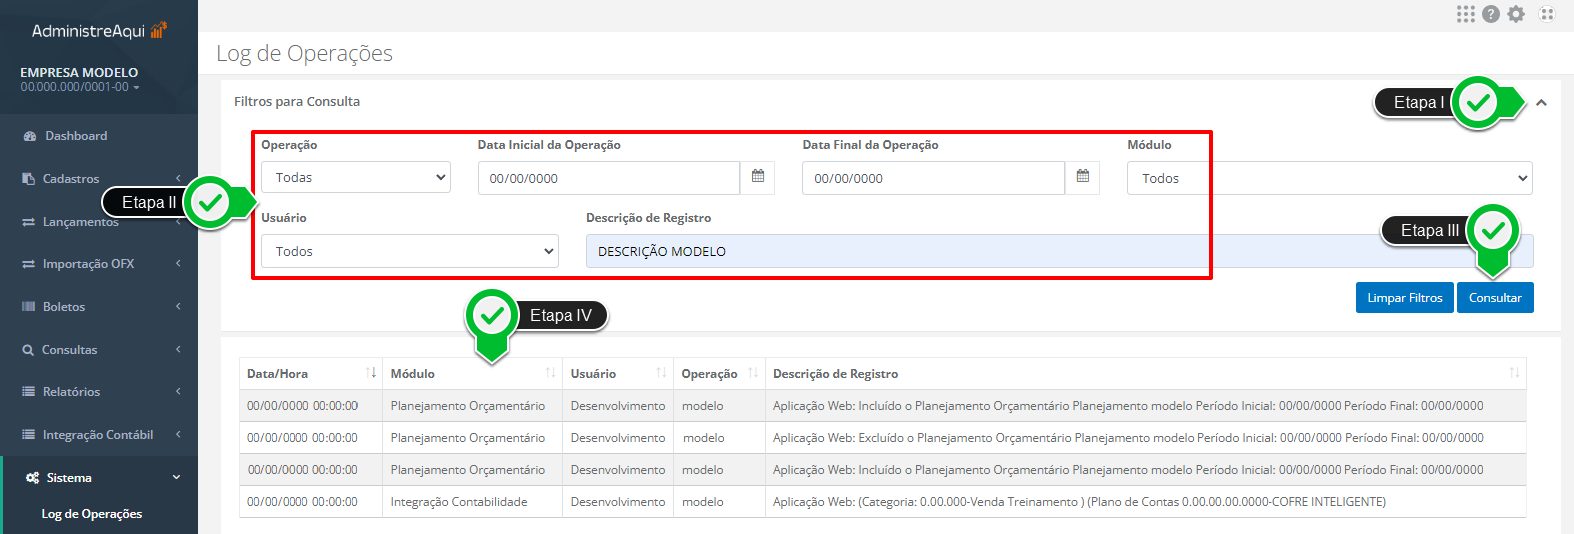Open calendar picker for Data Inicial da Operação

tap(758, 177)
